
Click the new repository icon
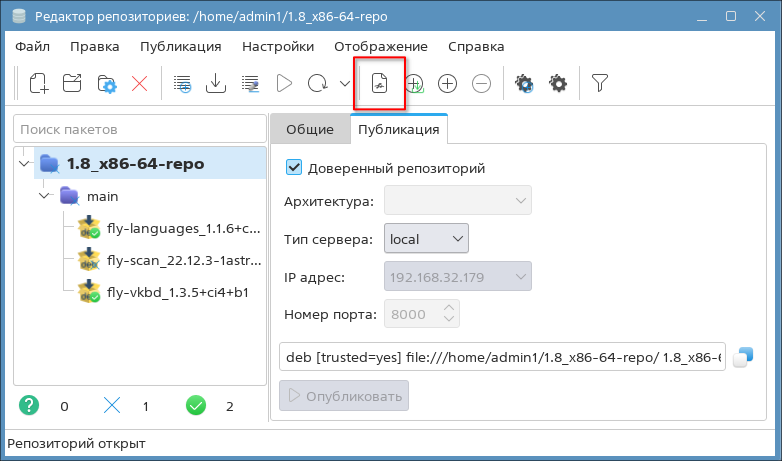38,84
